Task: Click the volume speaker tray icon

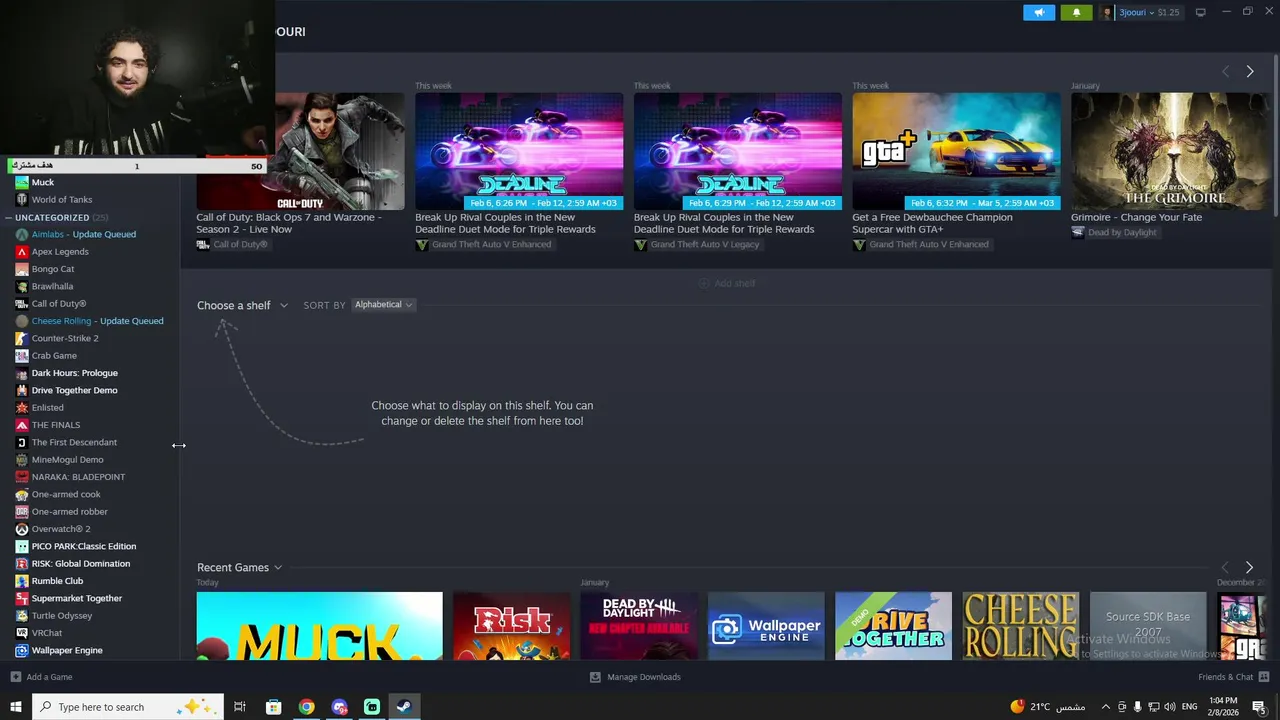Action: (1170, 707)
